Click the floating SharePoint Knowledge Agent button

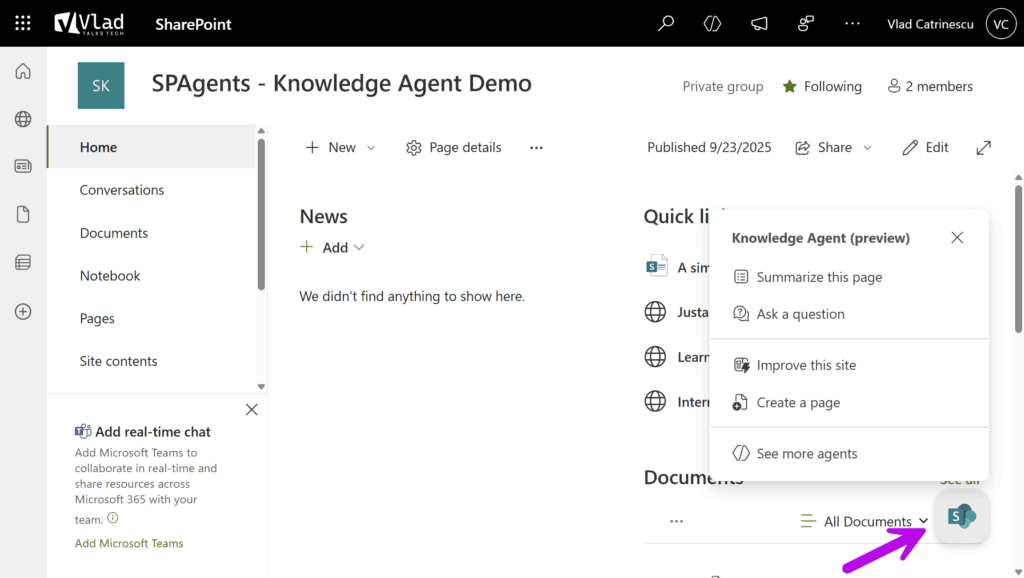tap(961, 516)
